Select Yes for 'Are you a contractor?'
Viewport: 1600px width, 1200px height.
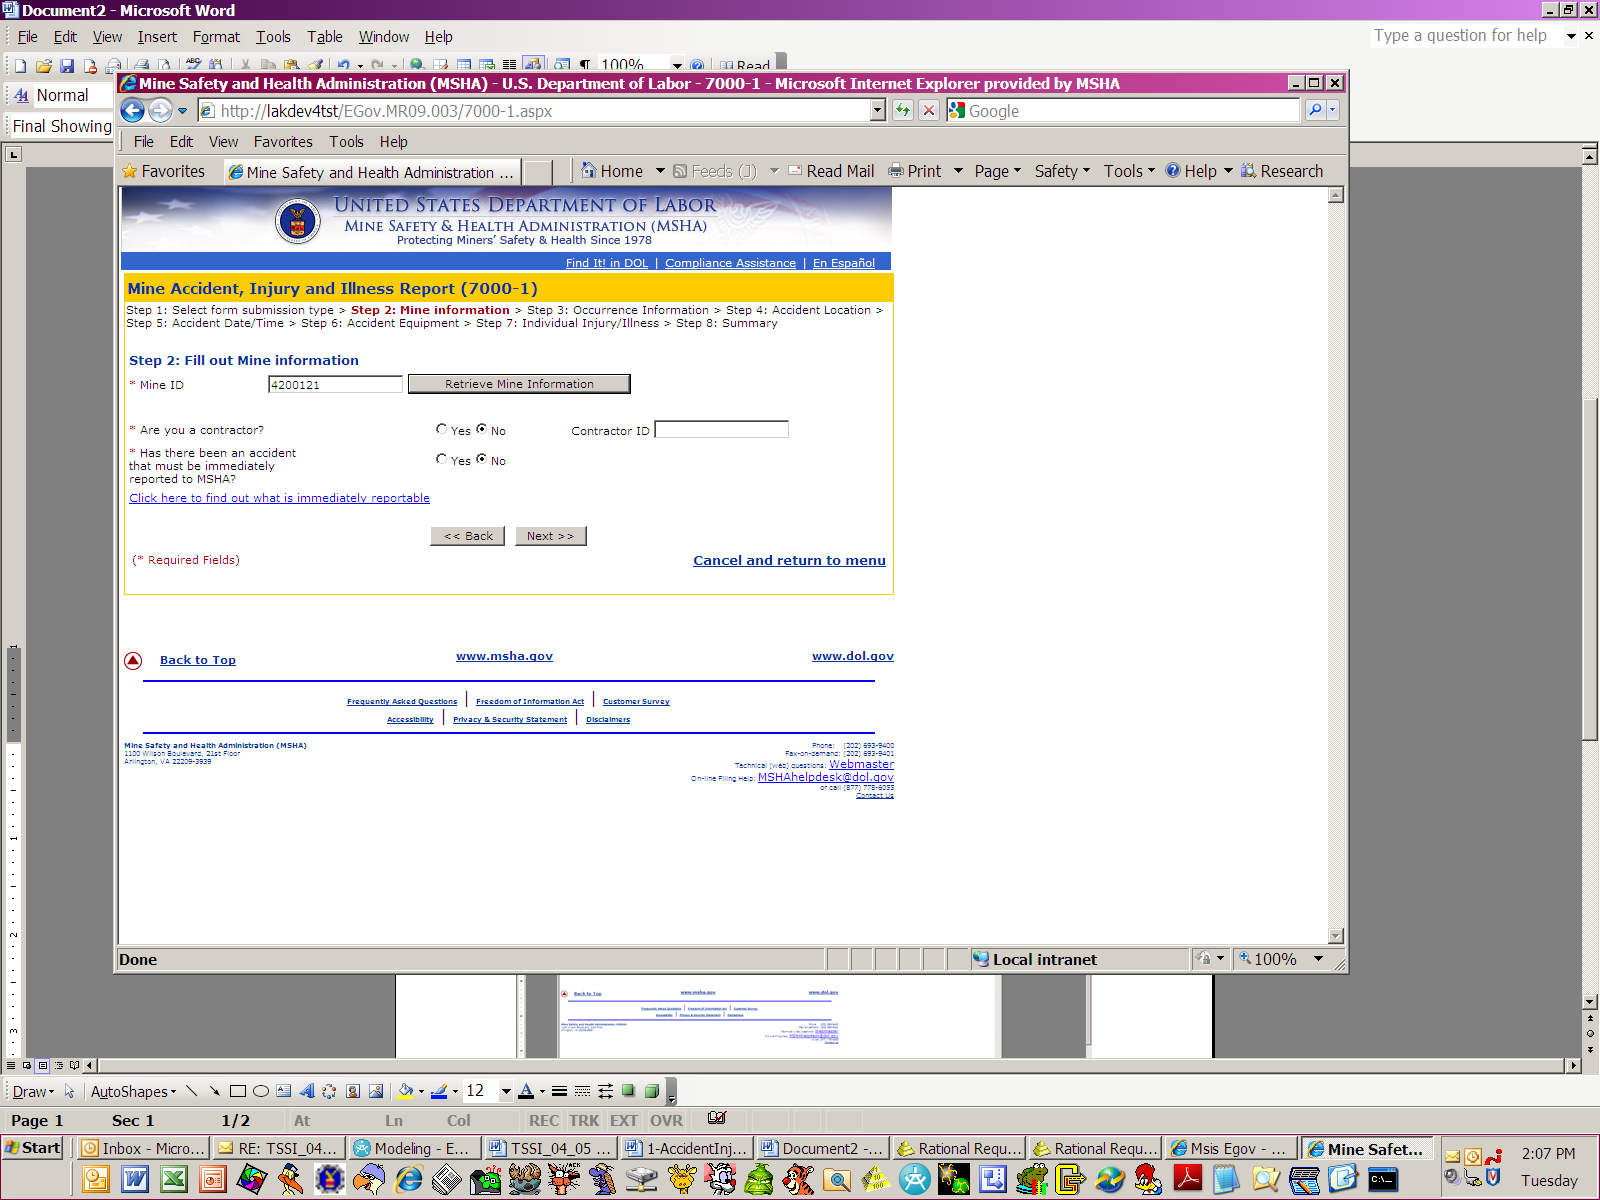click(442, 429)
